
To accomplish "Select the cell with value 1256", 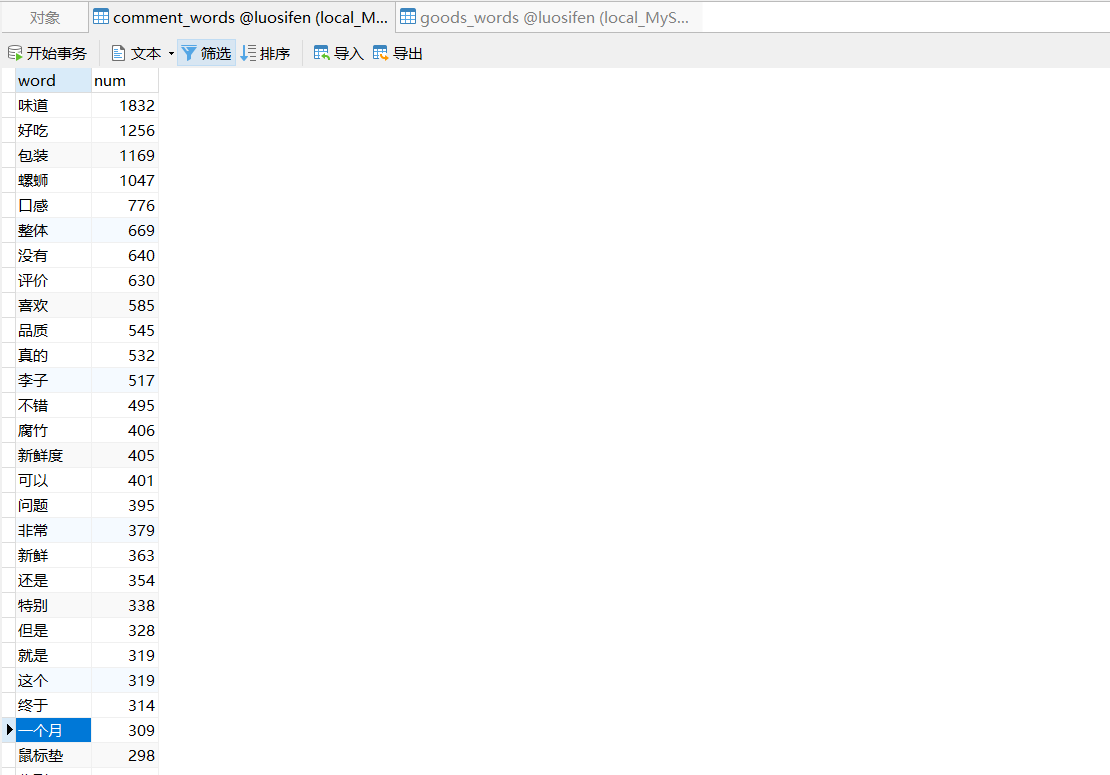I will point(125,130).
